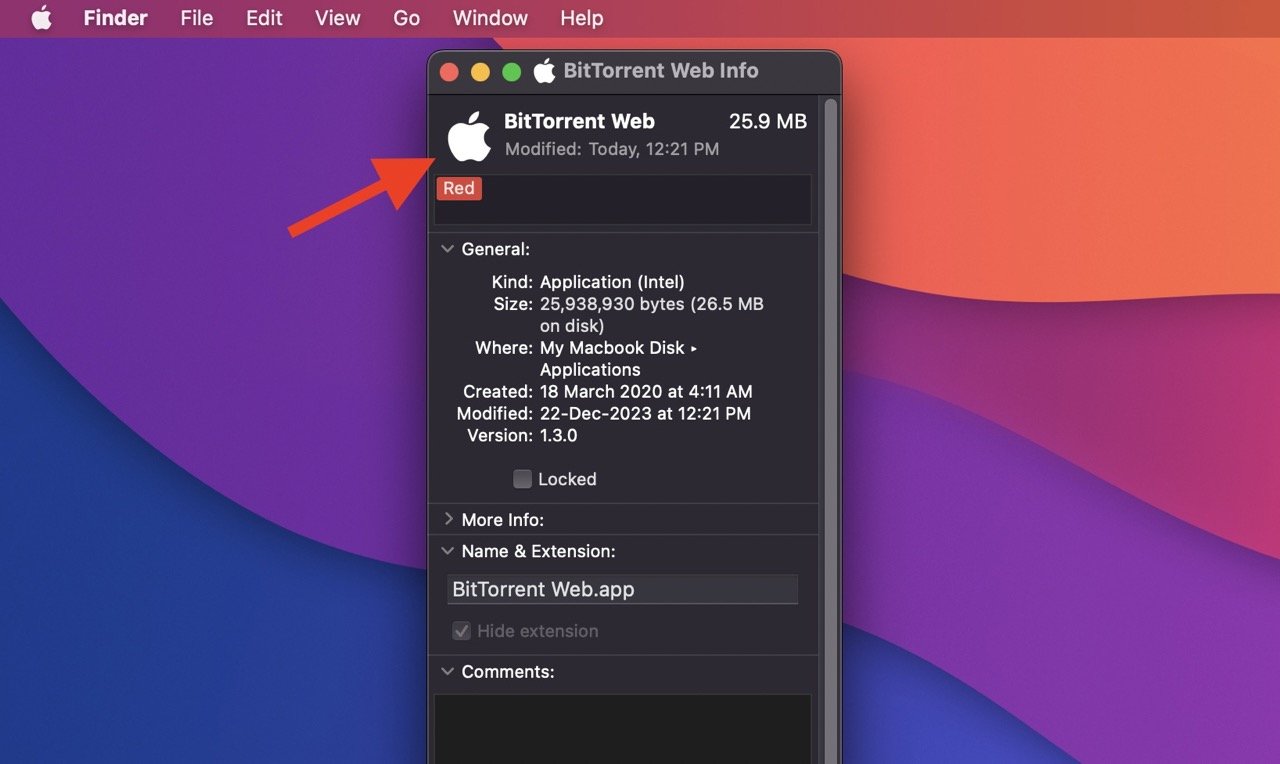Image resolution: width=1280 pixels, height=764 pixels.
Task: Expand the More Info section
Action: [x=447, y=520]
